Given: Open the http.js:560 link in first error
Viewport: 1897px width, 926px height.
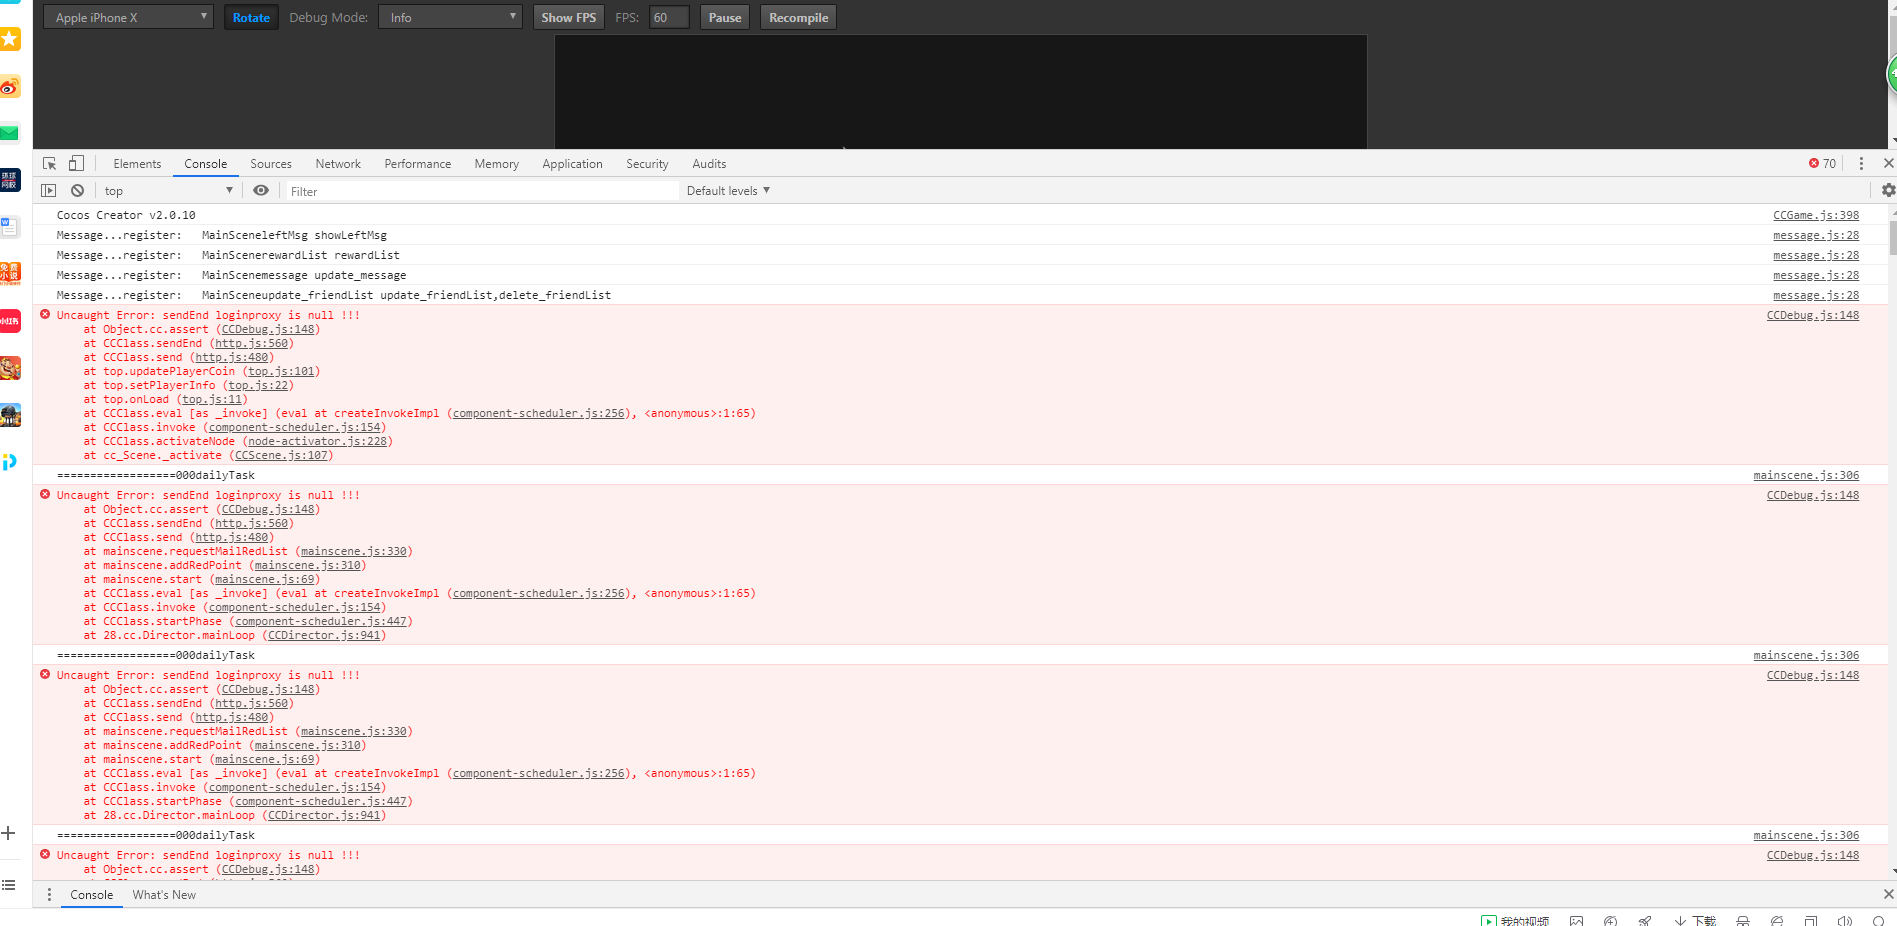Looking at the screenshot, I should (x=252, y=343).
